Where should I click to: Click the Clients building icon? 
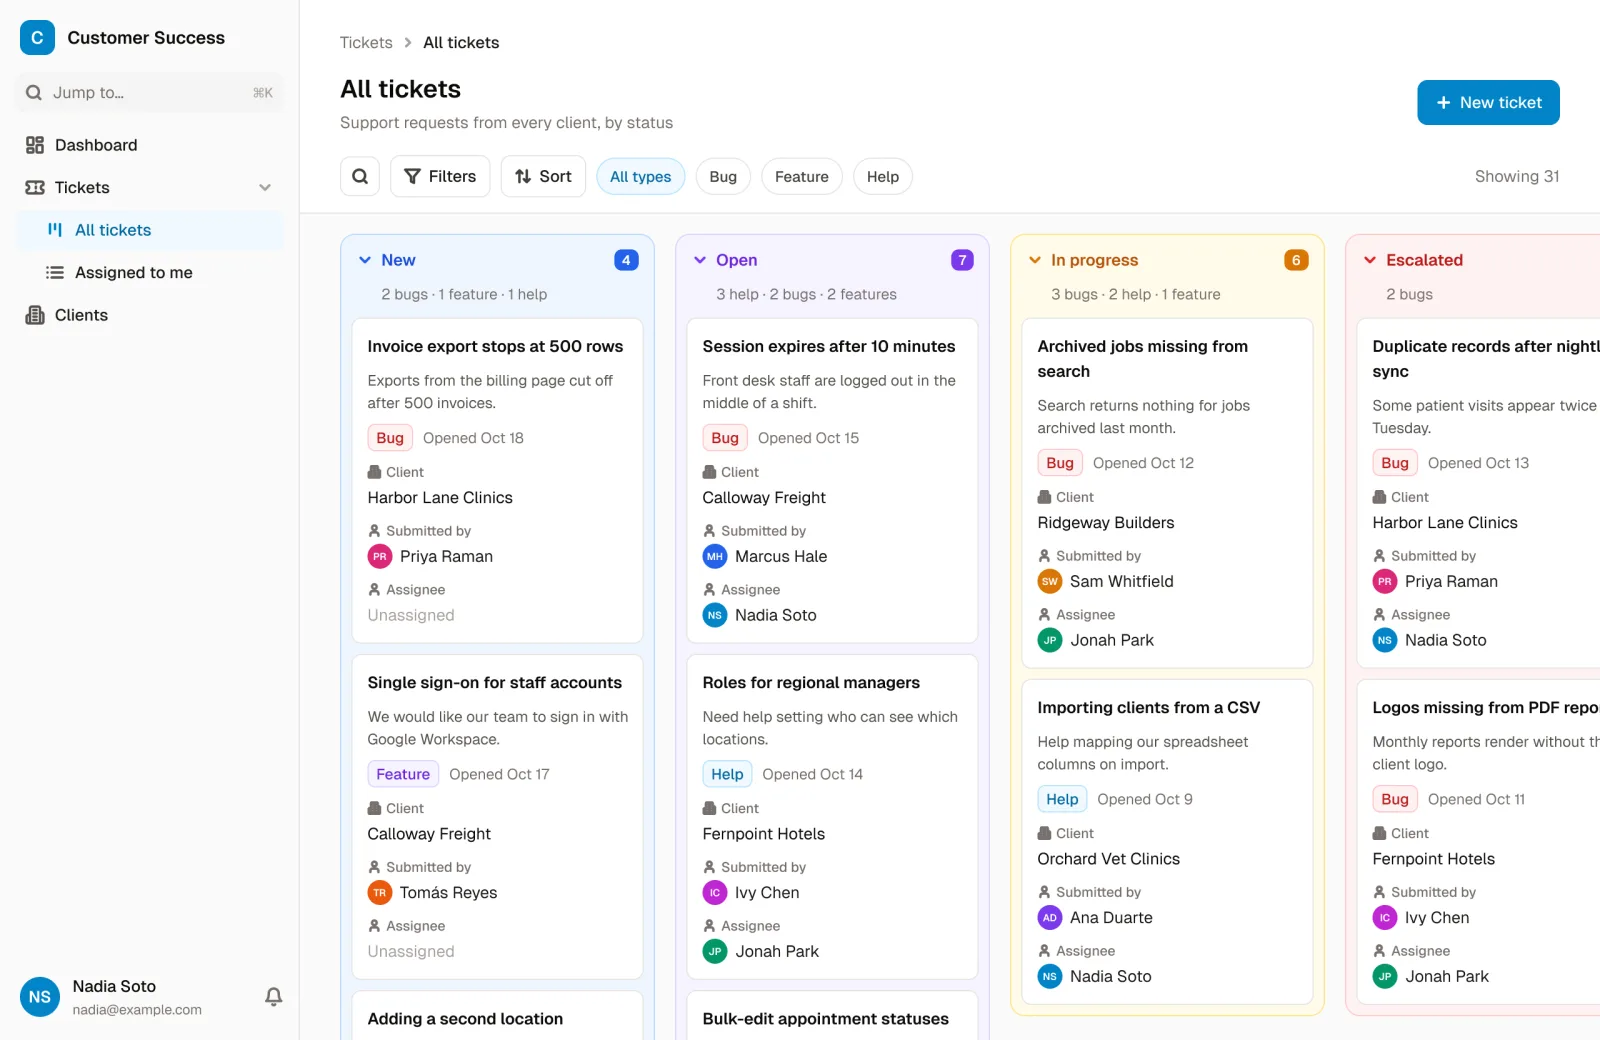tap(35, 315)
